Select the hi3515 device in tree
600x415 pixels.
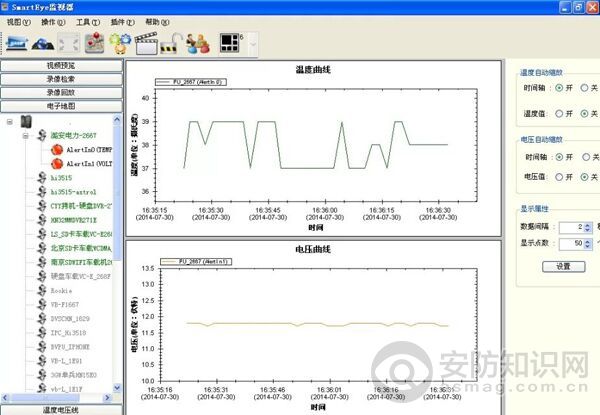click(x=61, y=178)
